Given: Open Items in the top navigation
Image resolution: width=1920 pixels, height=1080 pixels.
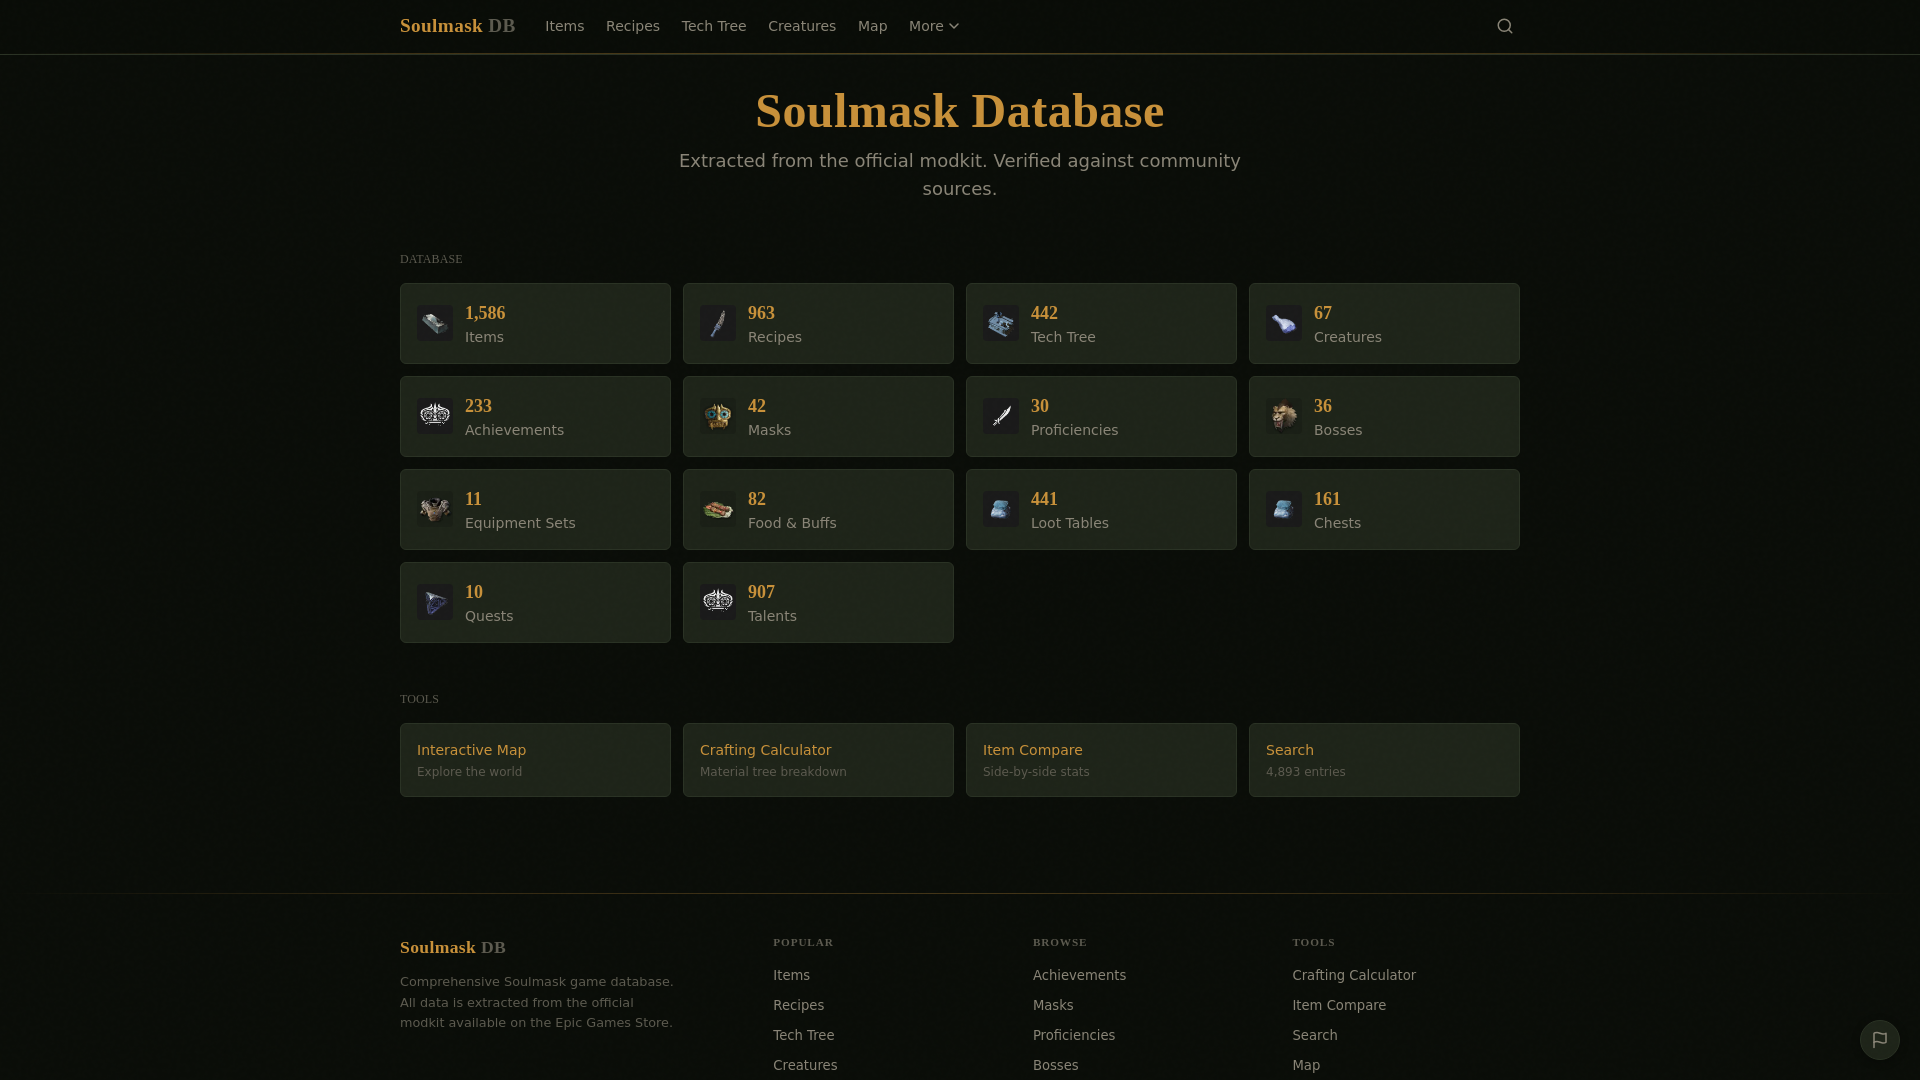Looking at the screenshot, I should coord(564,26).
